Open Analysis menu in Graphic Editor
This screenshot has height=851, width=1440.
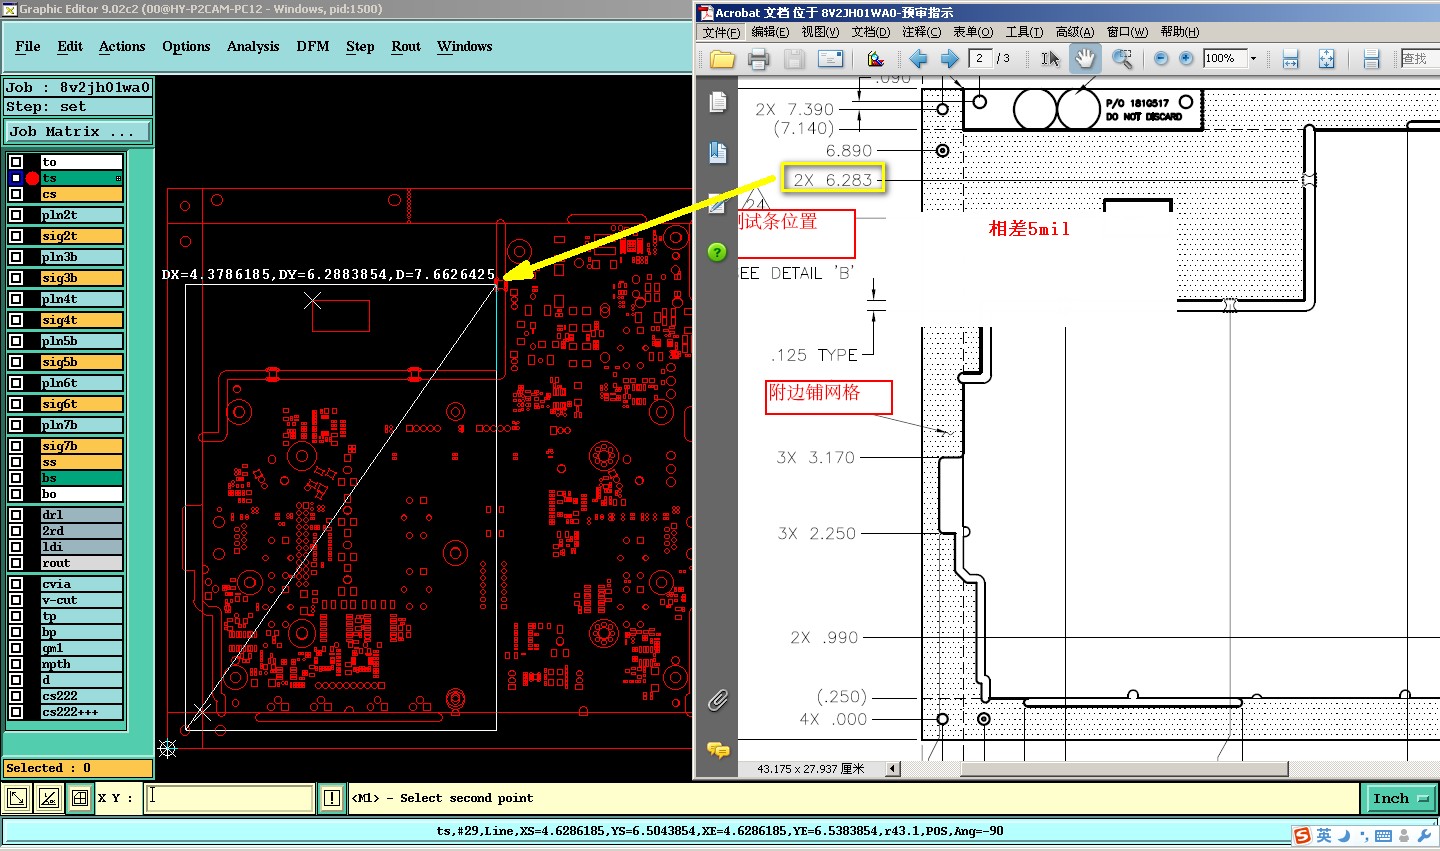pos(253,46)
